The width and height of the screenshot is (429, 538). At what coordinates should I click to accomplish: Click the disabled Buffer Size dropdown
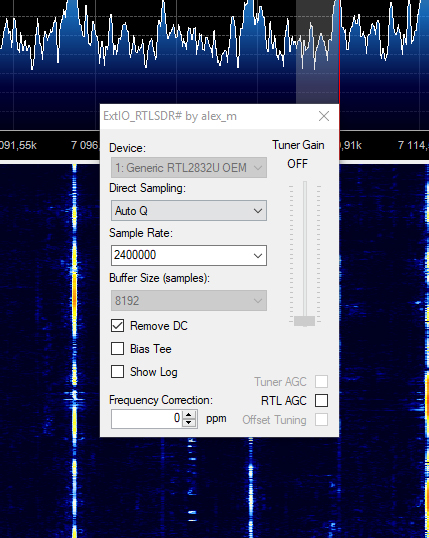(x=189, y=301)
